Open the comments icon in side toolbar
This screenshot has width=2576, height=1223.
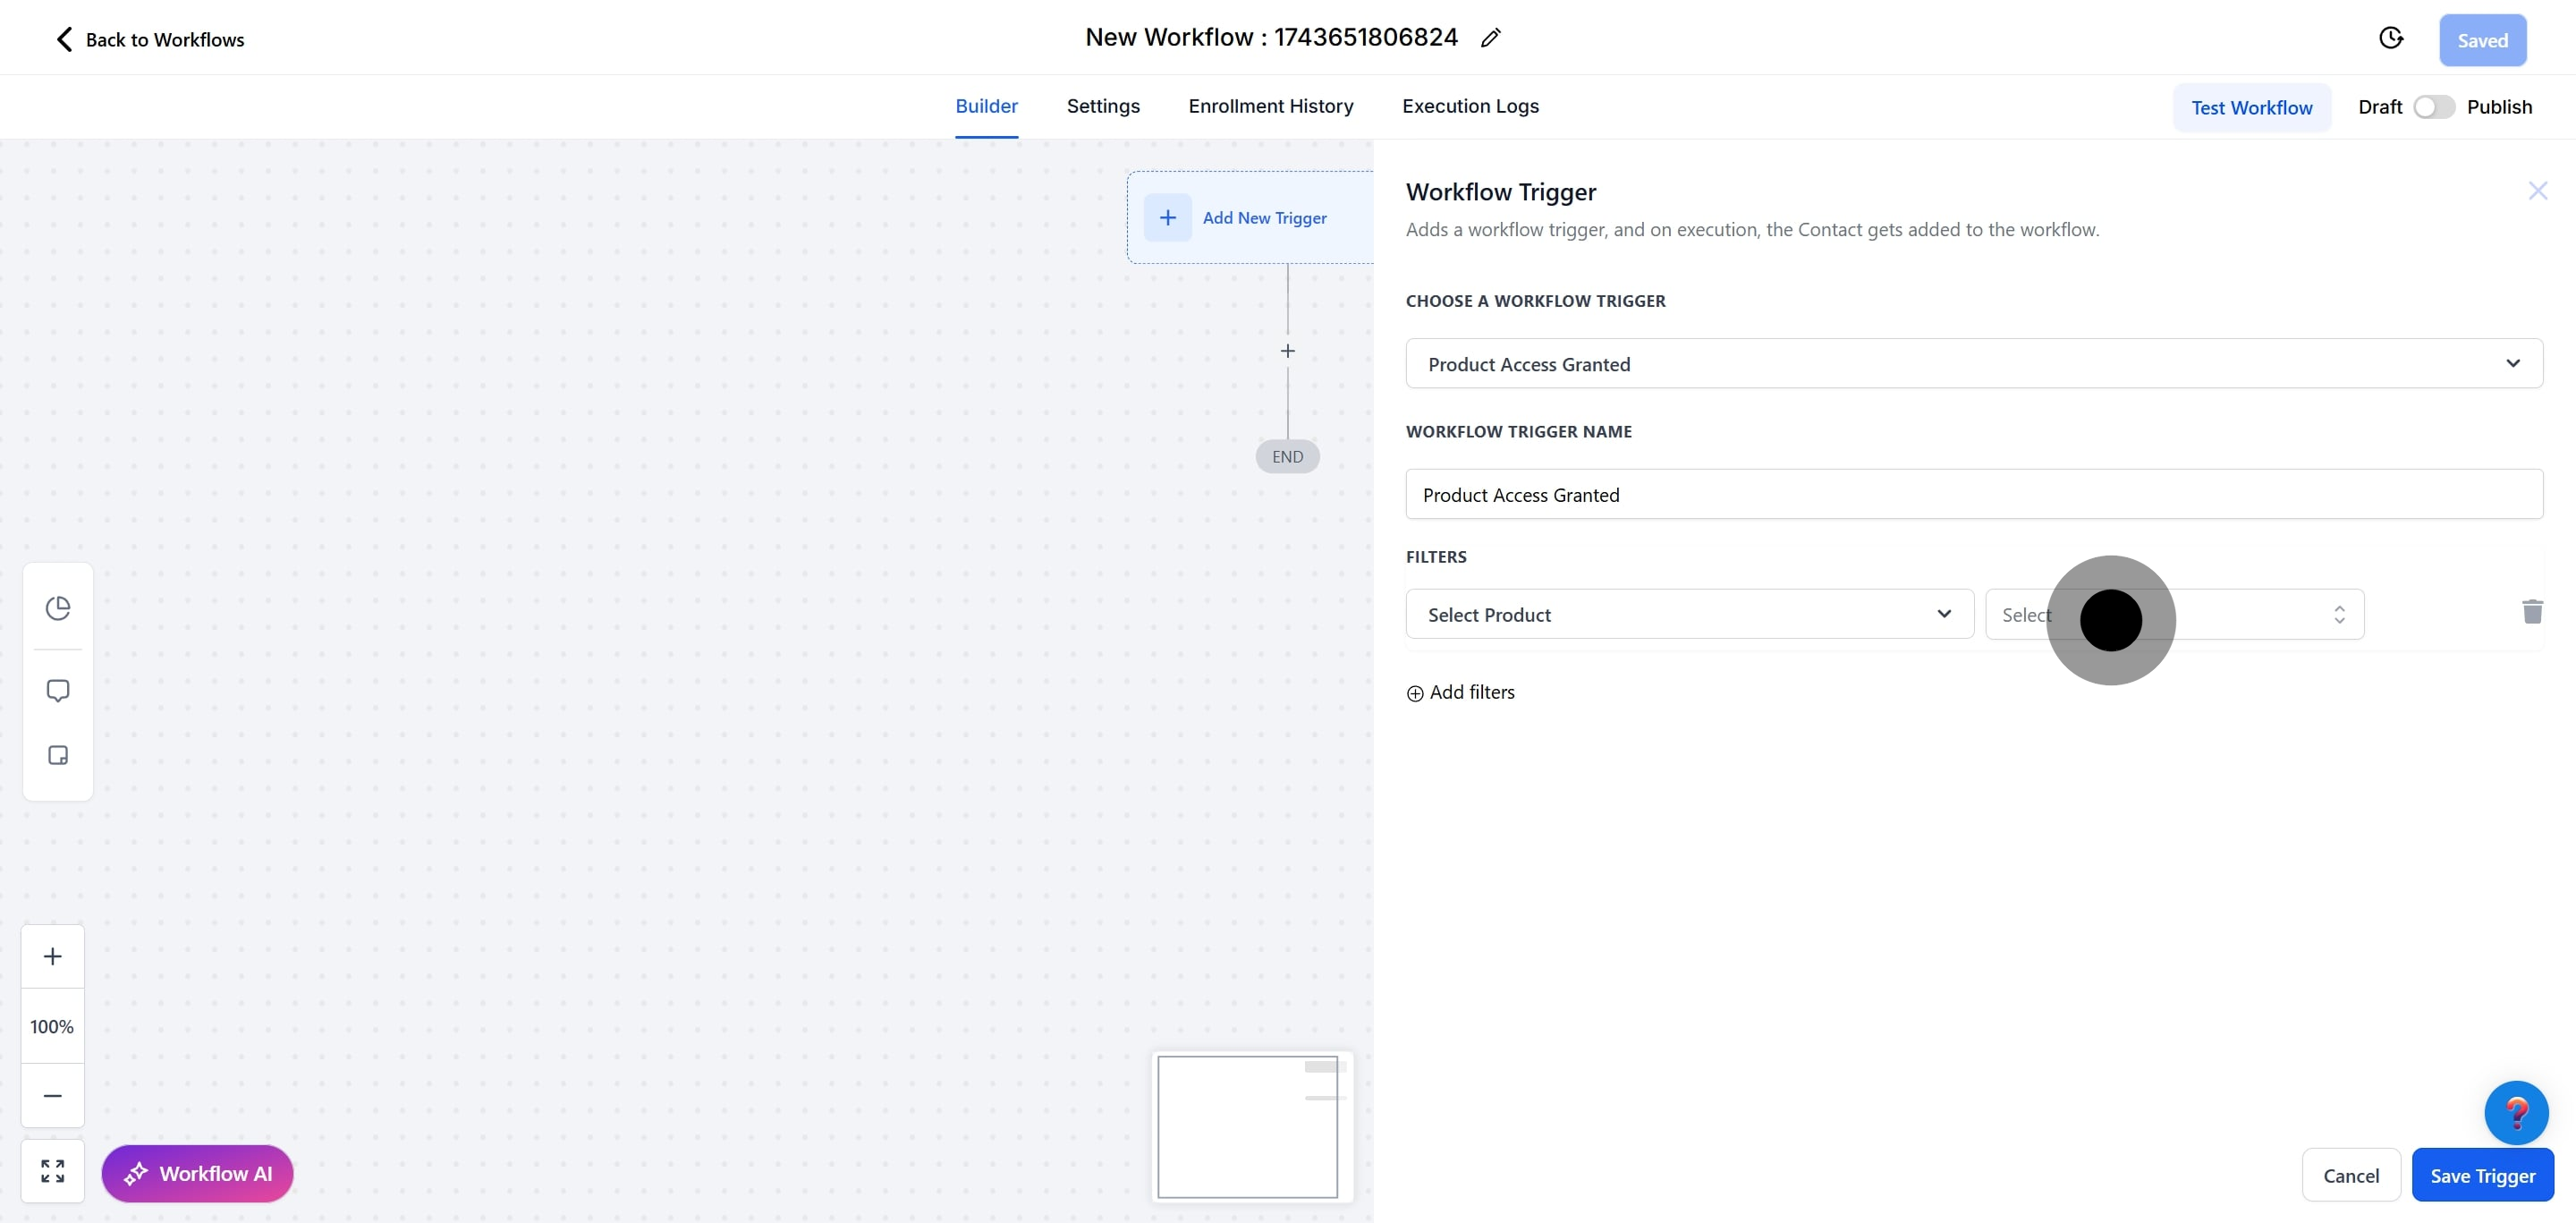(x=58, y=690)
